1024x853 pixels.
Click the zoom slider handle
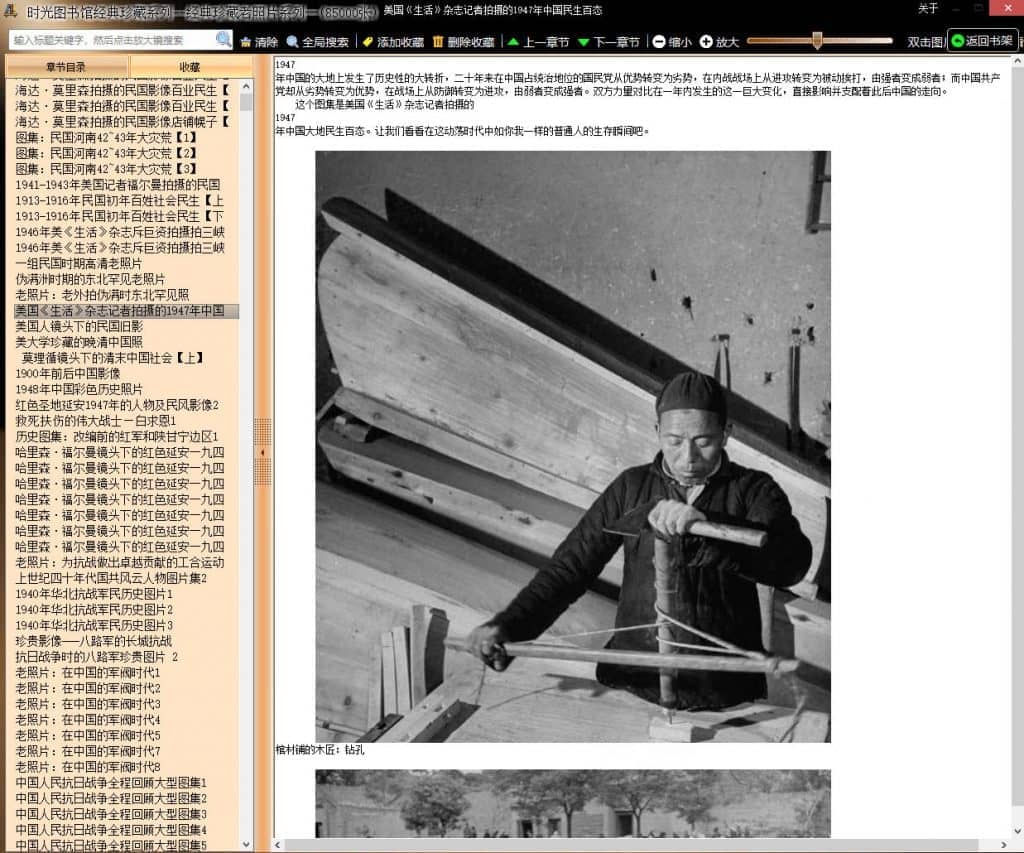pyautogui.click(x=817, y=41)
